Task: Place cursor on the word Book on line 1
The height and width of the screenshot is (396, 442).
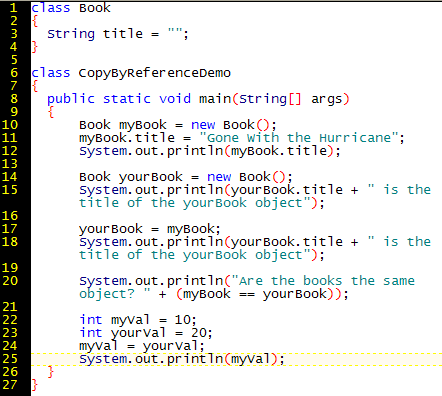Action: 95,8
